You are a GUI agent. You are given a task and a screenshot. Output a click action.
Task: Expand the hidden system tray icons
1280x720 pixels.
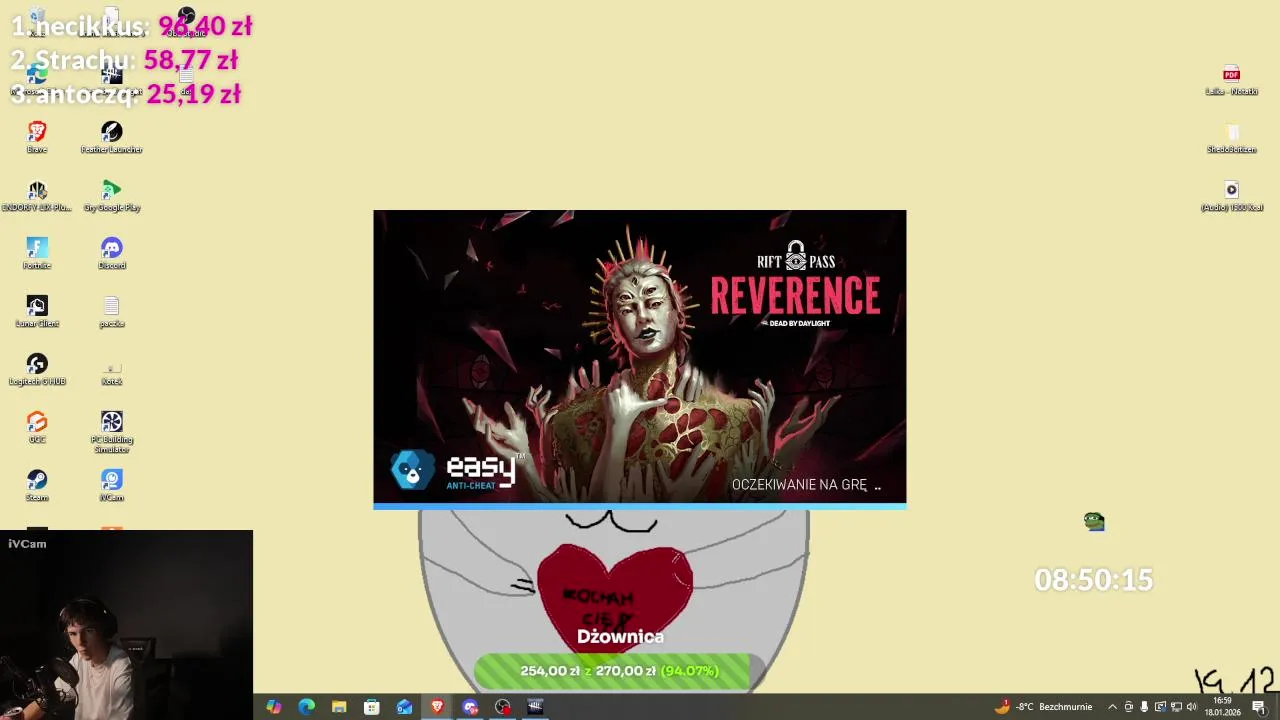pyautogui.click(x=1112, y=707)
